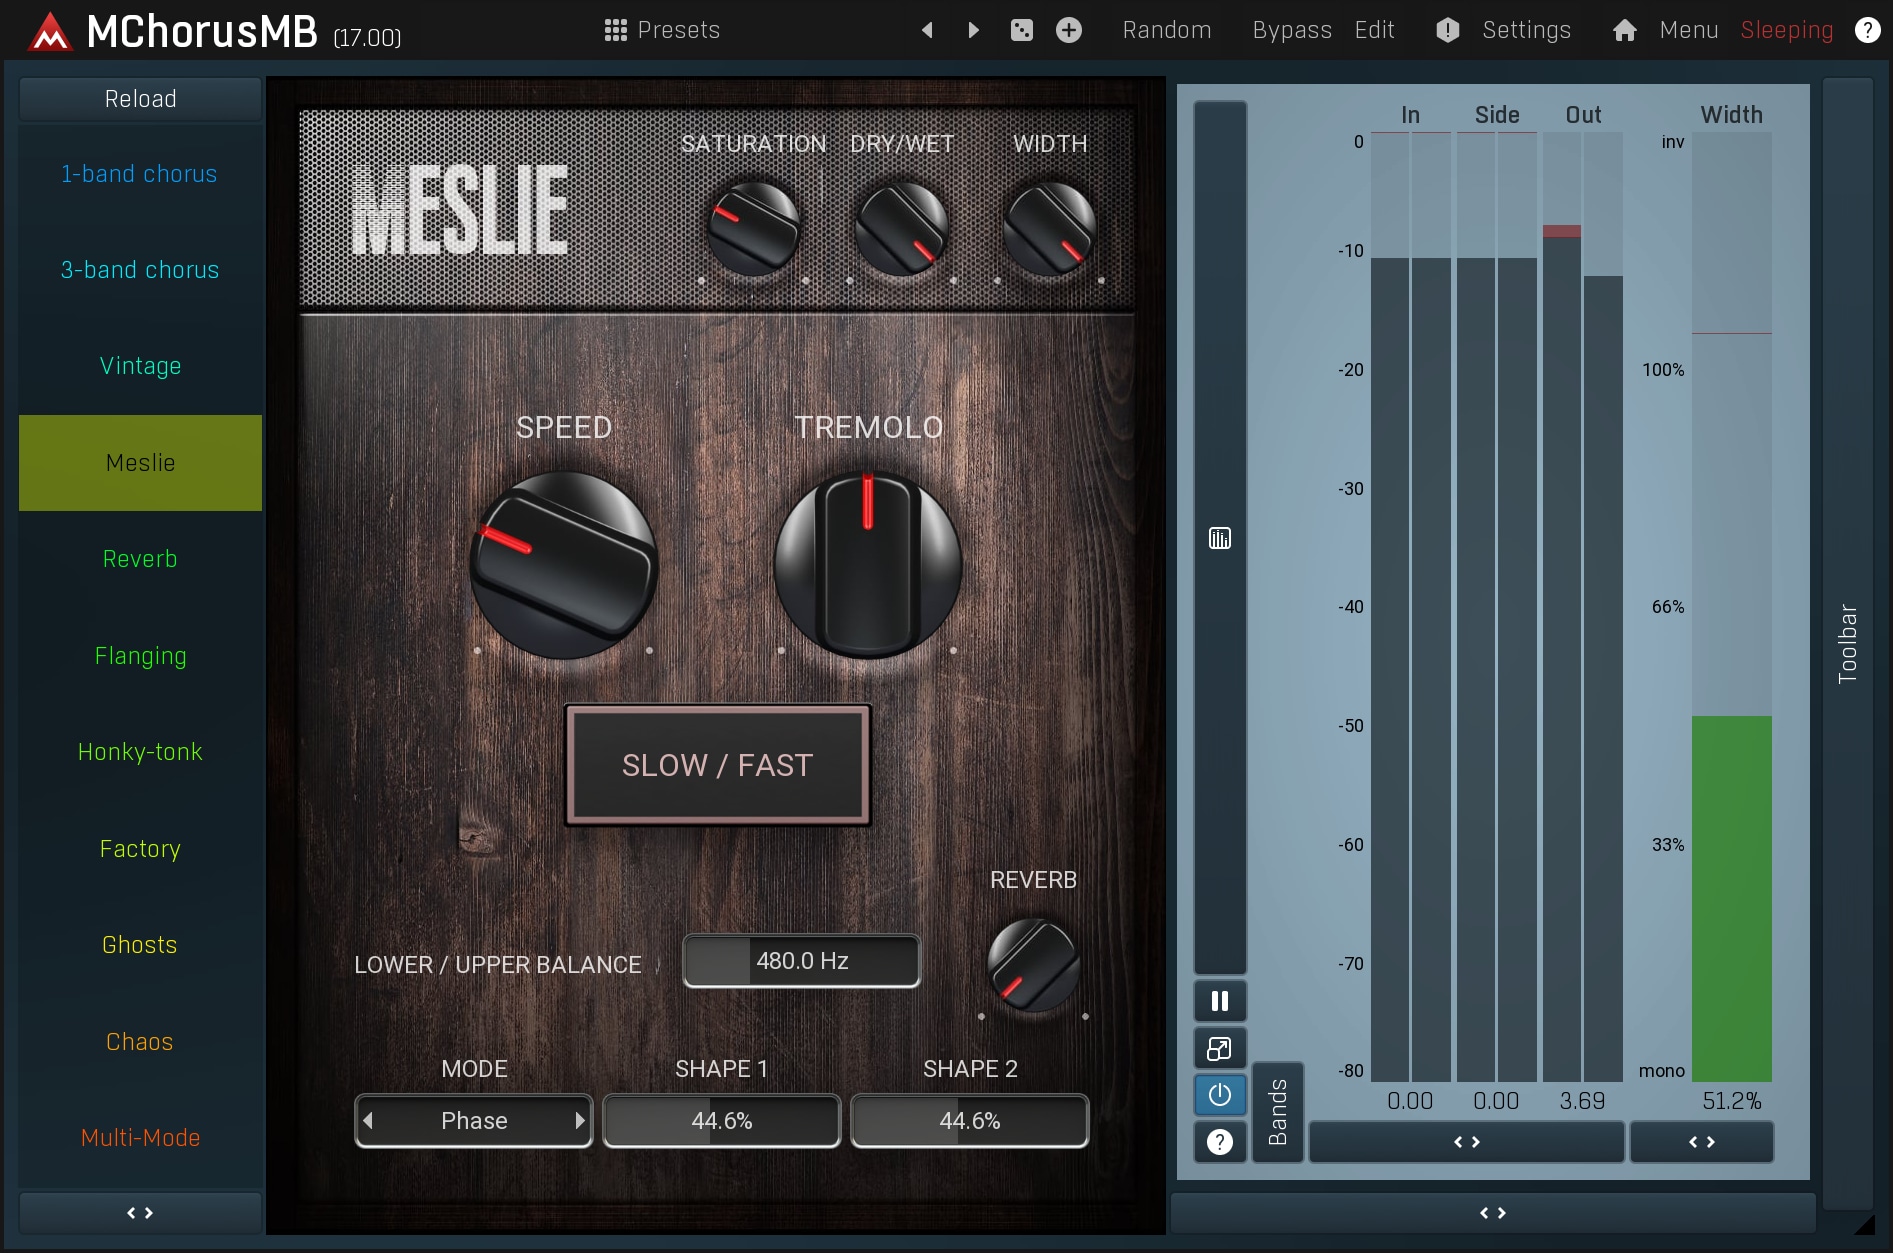This screenshot has height=1253, width=1893.
Task: Click the previous preset arrow icon
Action: point(927,30)
